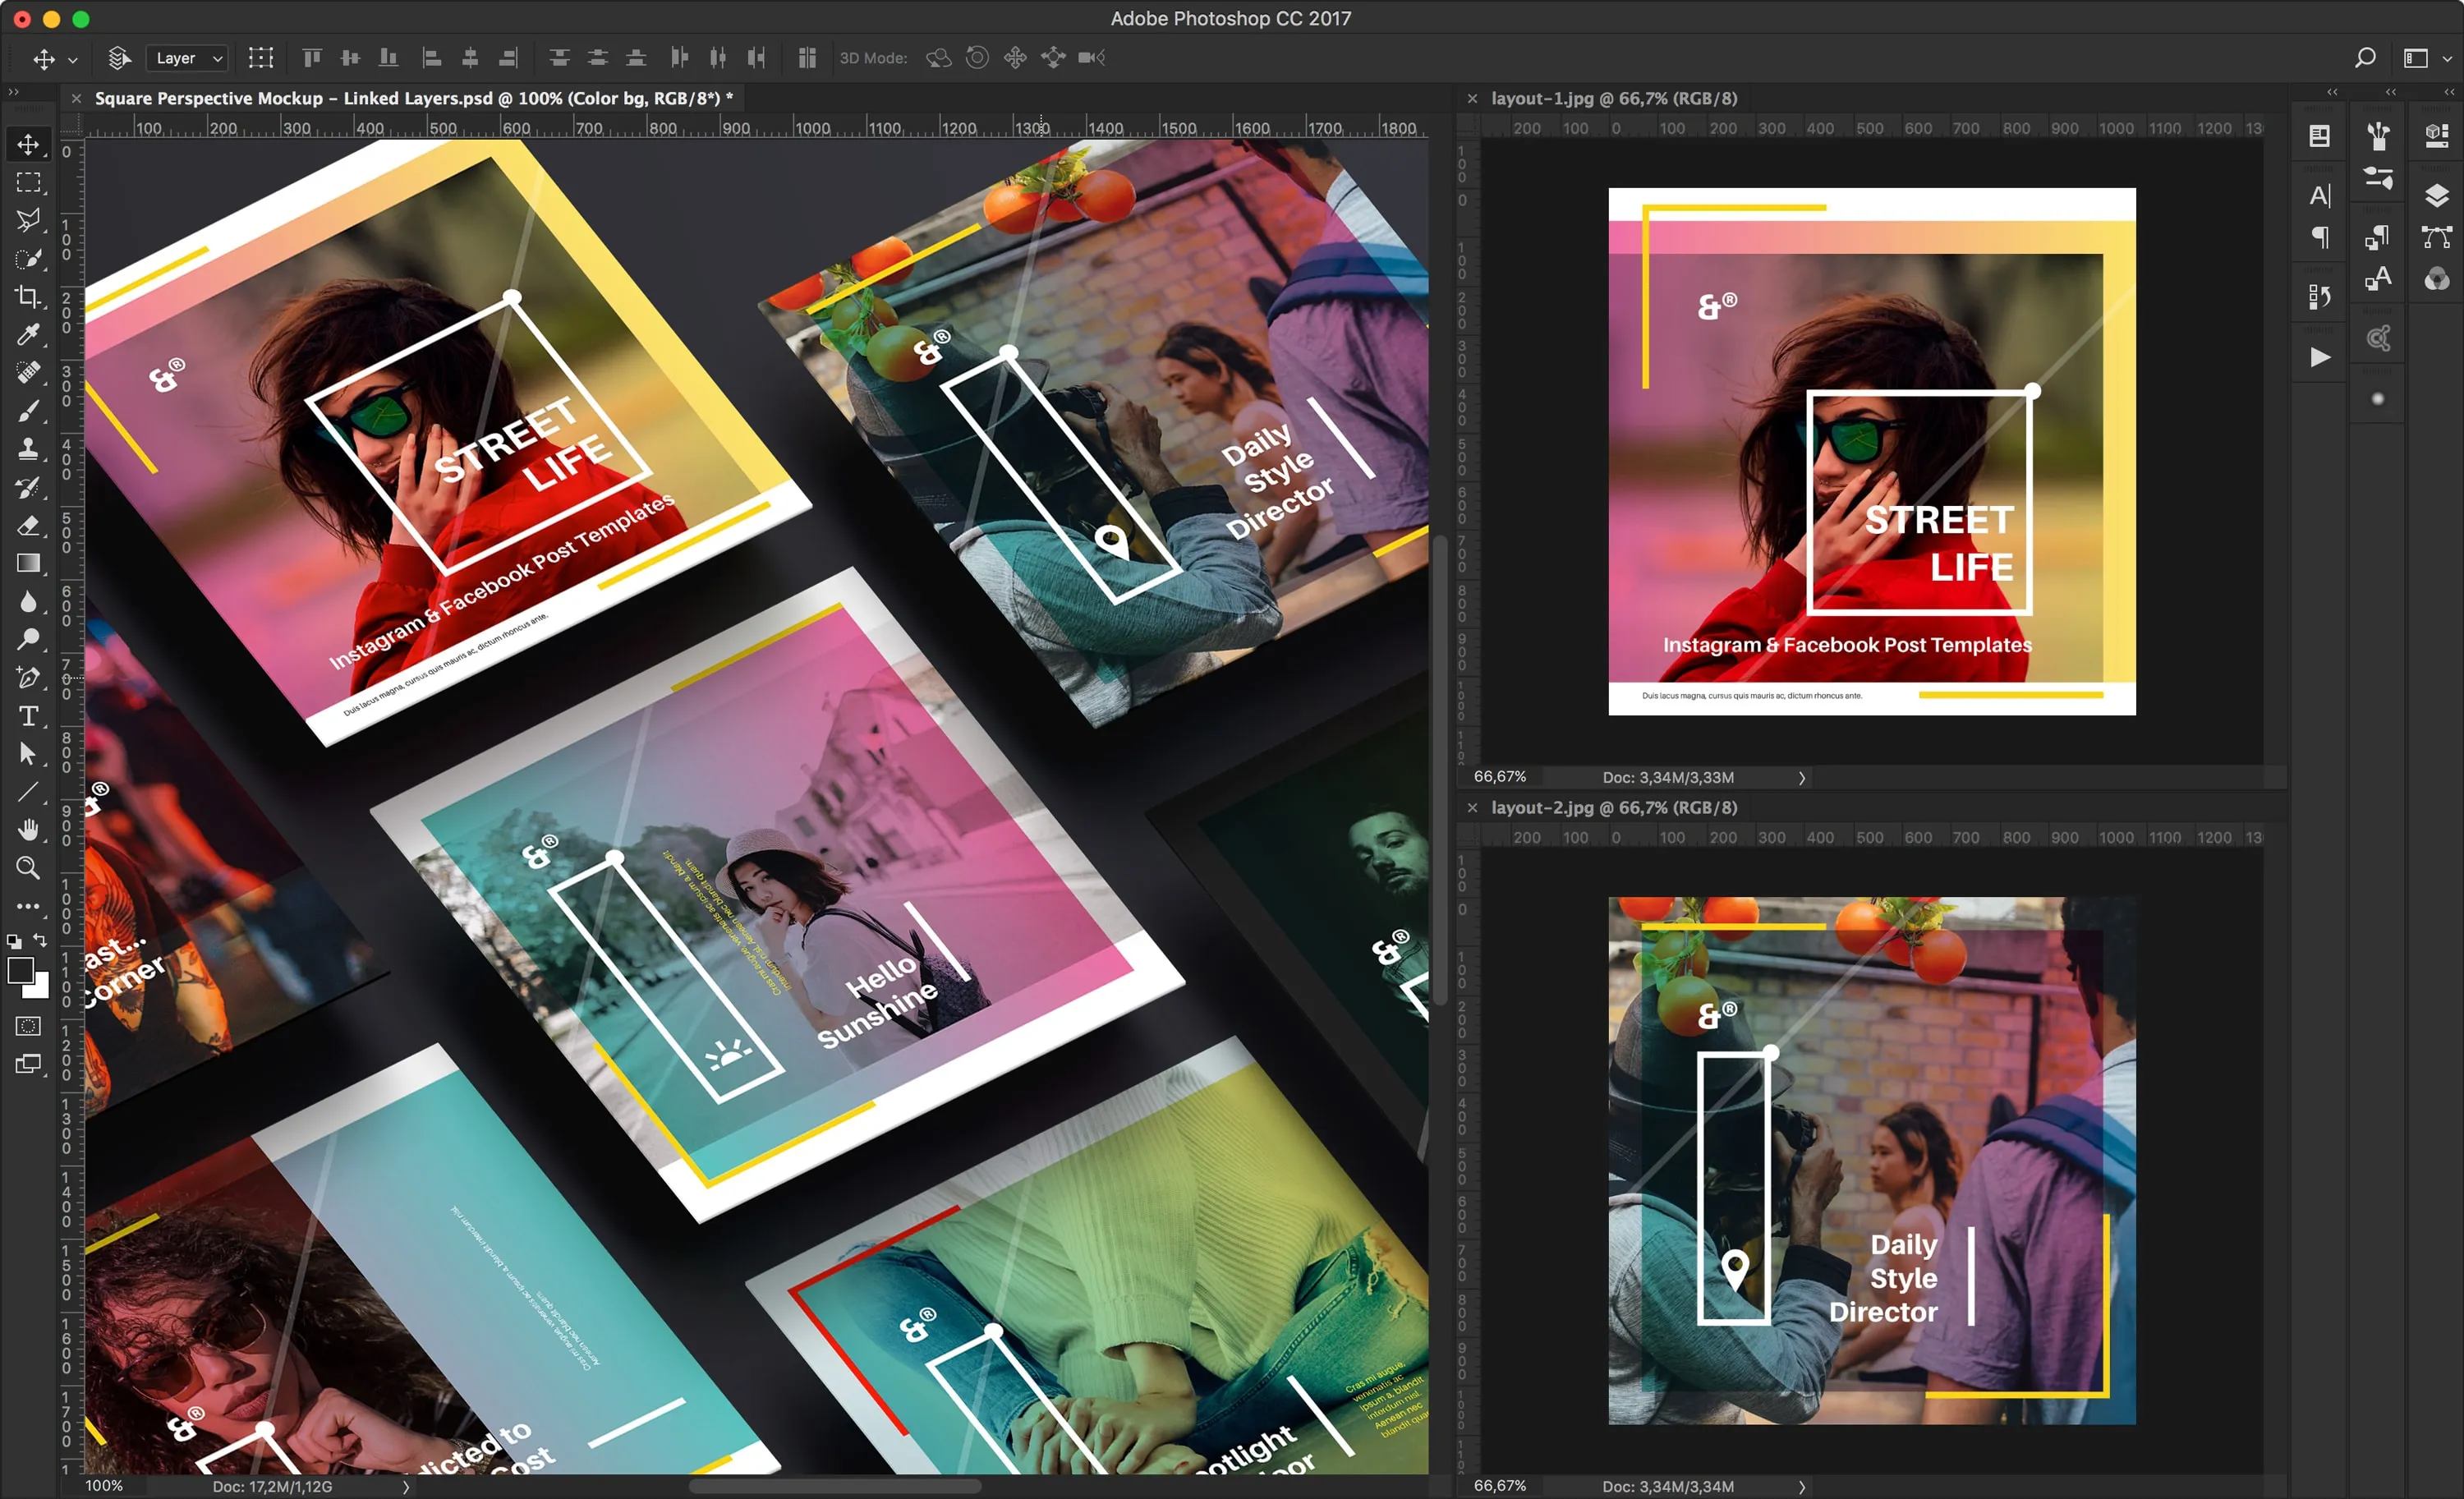Open the Character panel icon
Screen dimensions: 2464x1499
(x=2319, y=195)
